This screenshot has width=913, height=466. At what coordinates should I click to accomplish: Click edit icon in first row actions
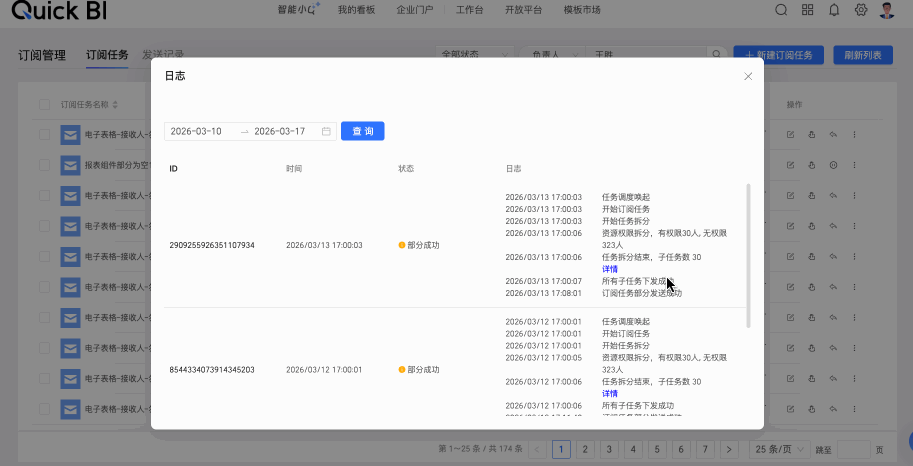(791, 135)
